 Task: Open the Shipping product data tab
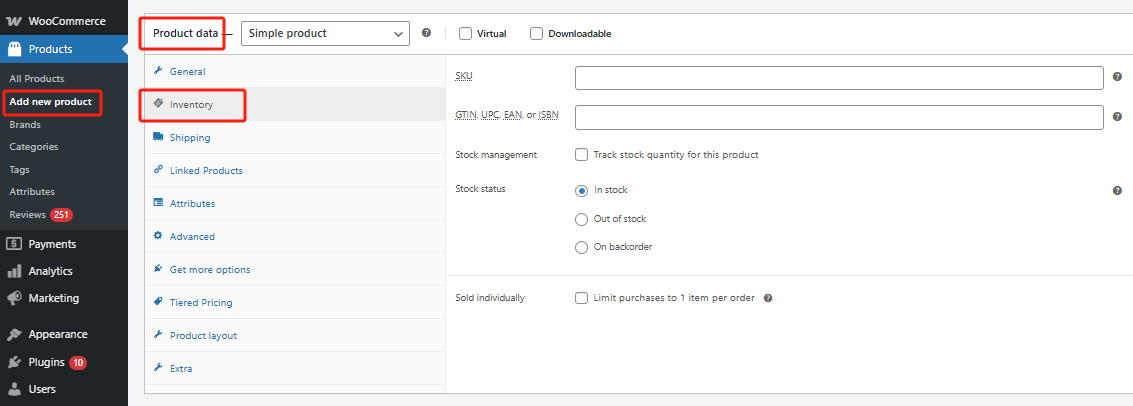[295, 137]
